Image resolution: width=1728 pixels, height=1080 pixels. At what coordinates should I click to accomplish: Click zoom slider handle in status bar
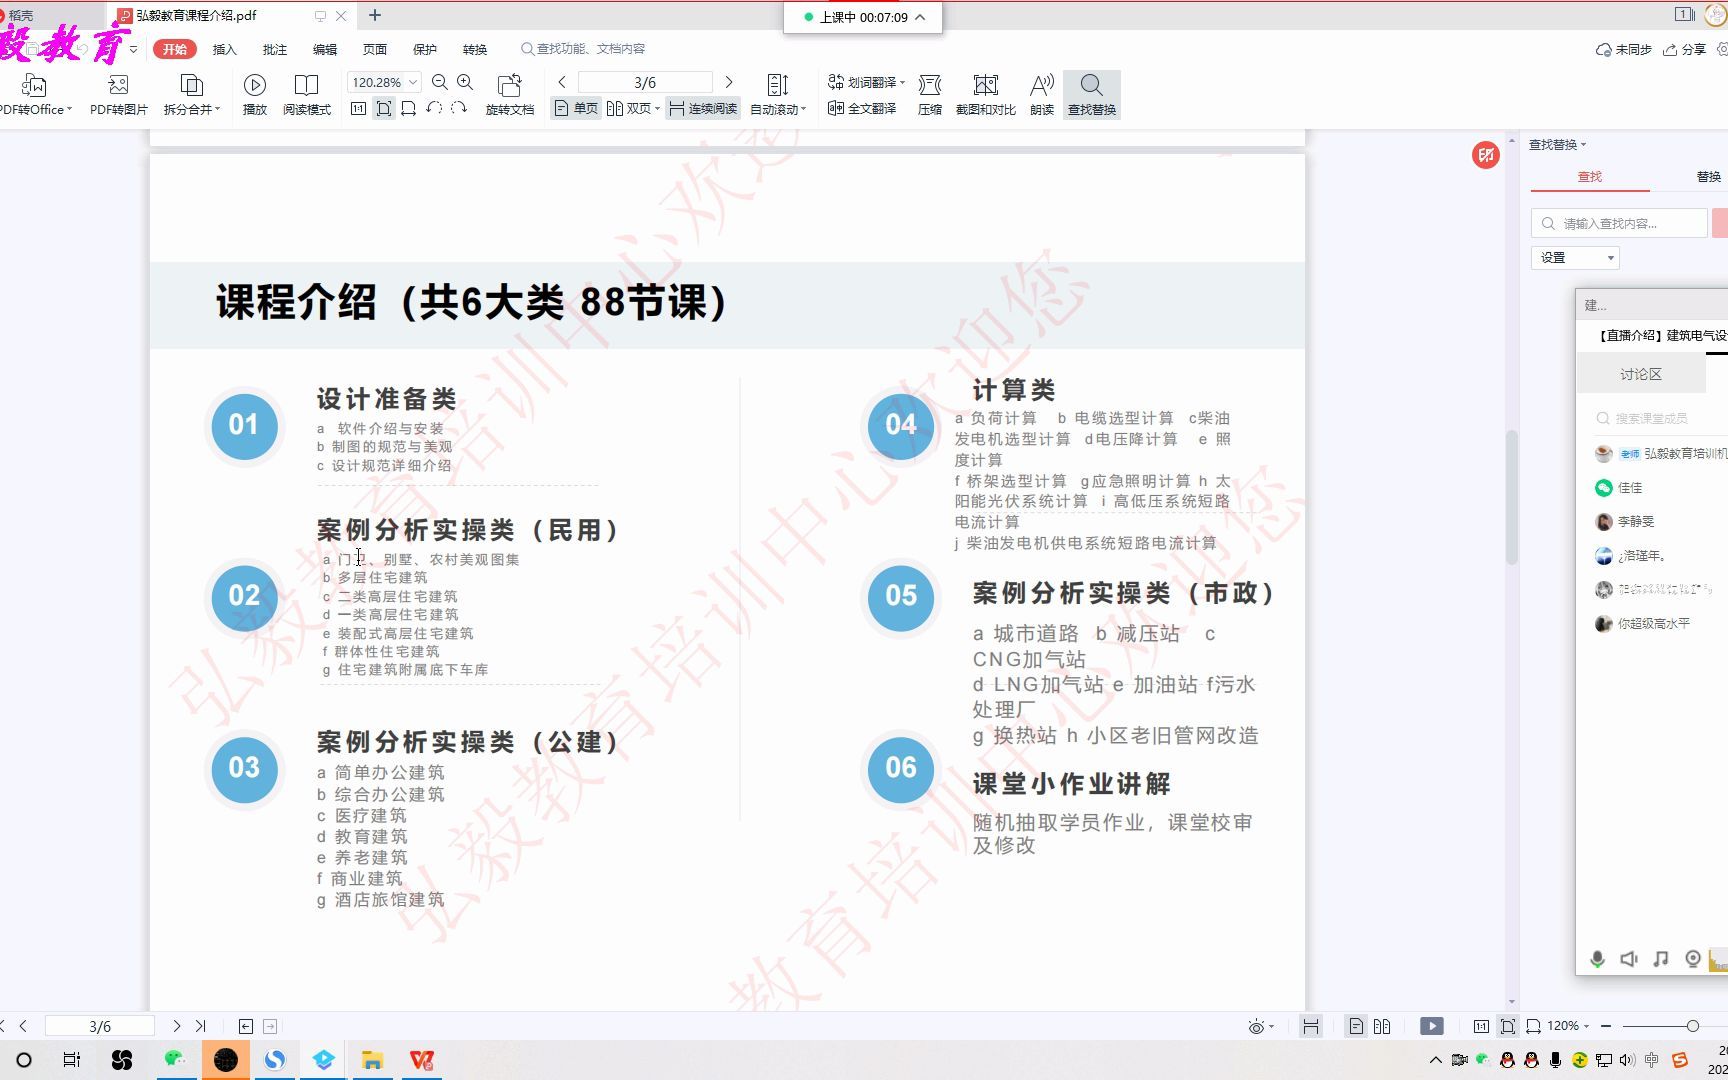[1692, 1026]
